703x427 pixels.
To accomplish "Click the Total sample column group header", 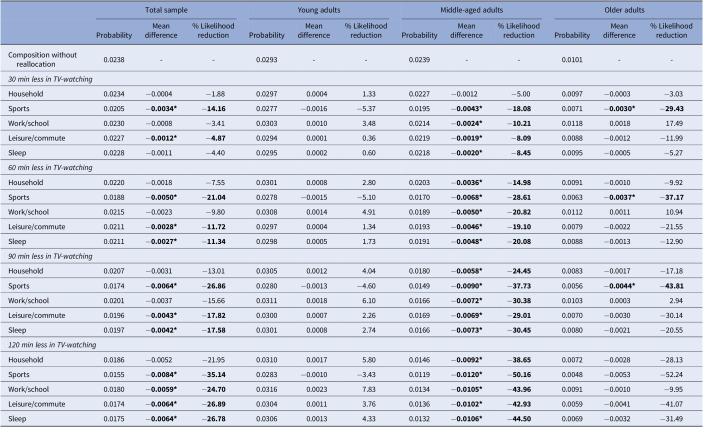I will pos(166,10).
